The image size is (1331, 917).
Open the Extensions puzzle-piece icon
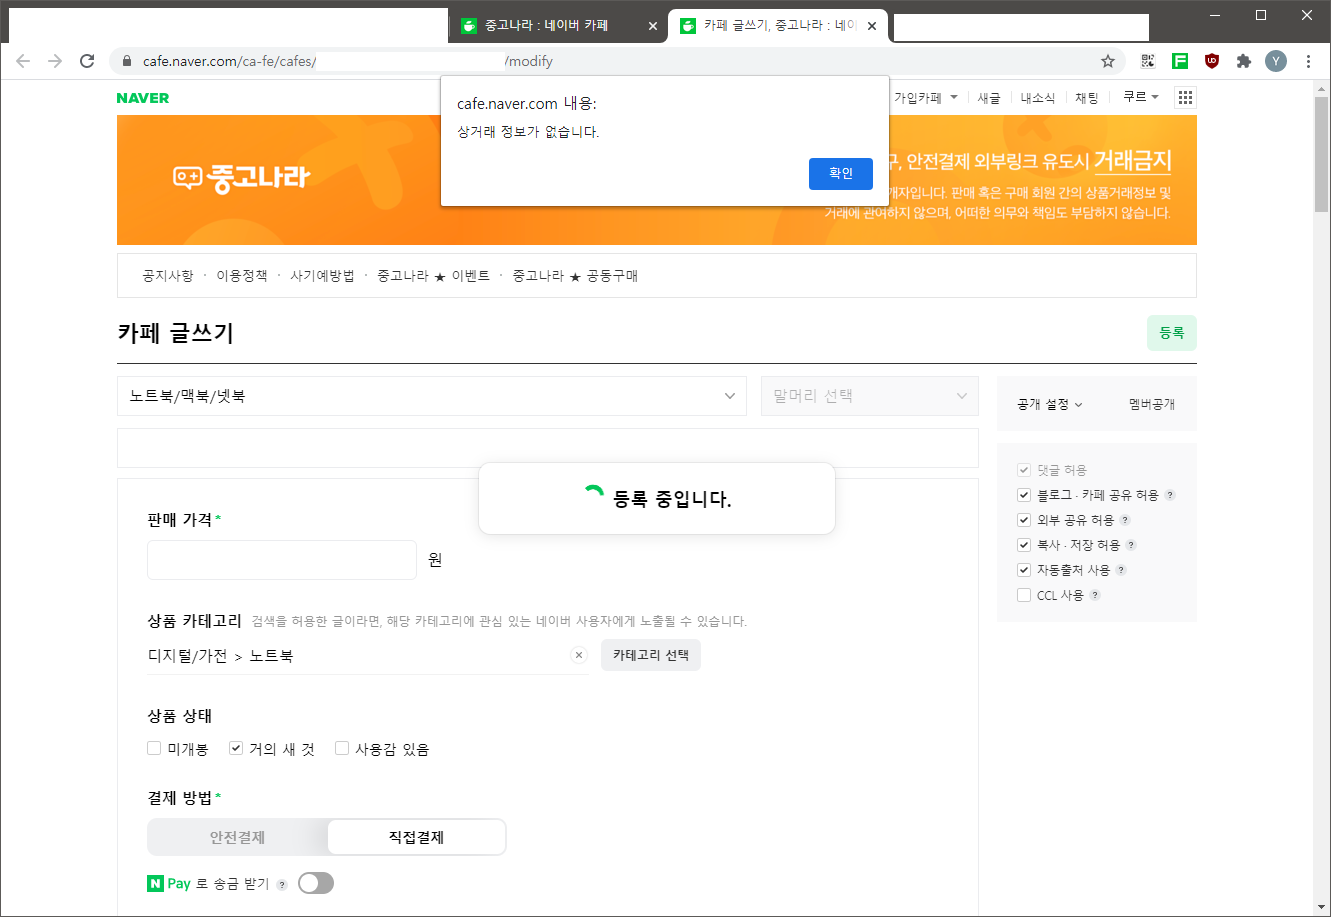pos(1244,61)
